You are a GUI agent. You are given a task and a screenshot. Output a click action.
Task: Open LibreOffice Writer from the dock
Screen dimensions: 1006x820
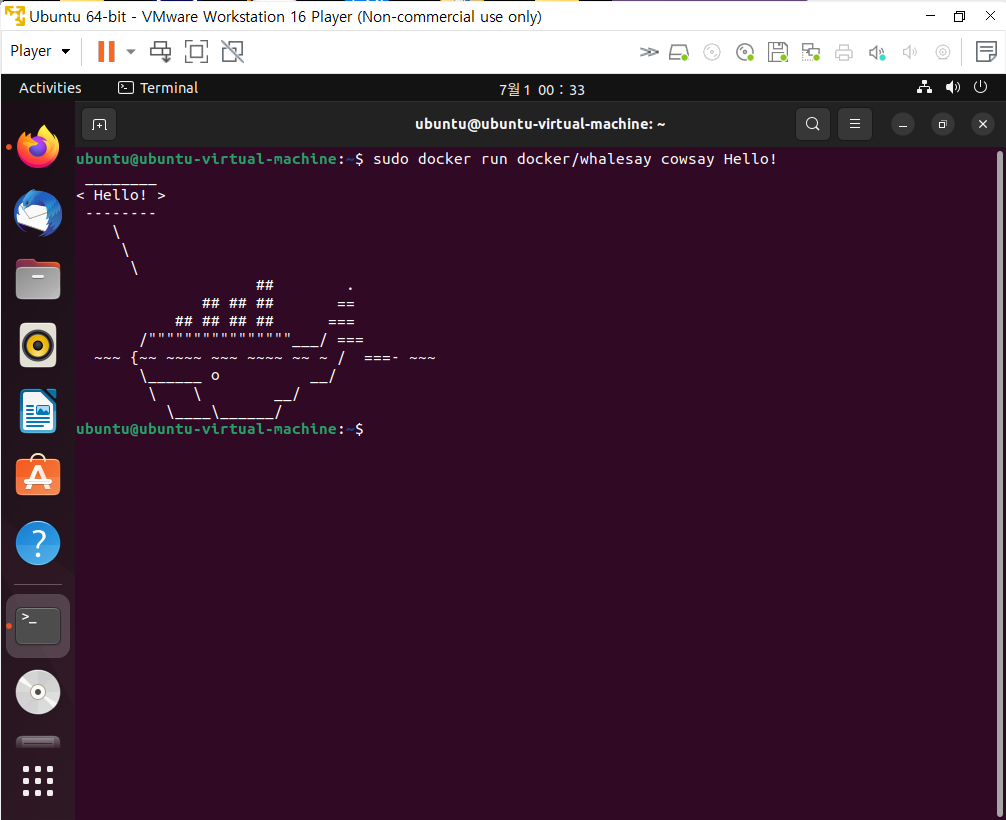pyautogui.click(x=38, y=411)
